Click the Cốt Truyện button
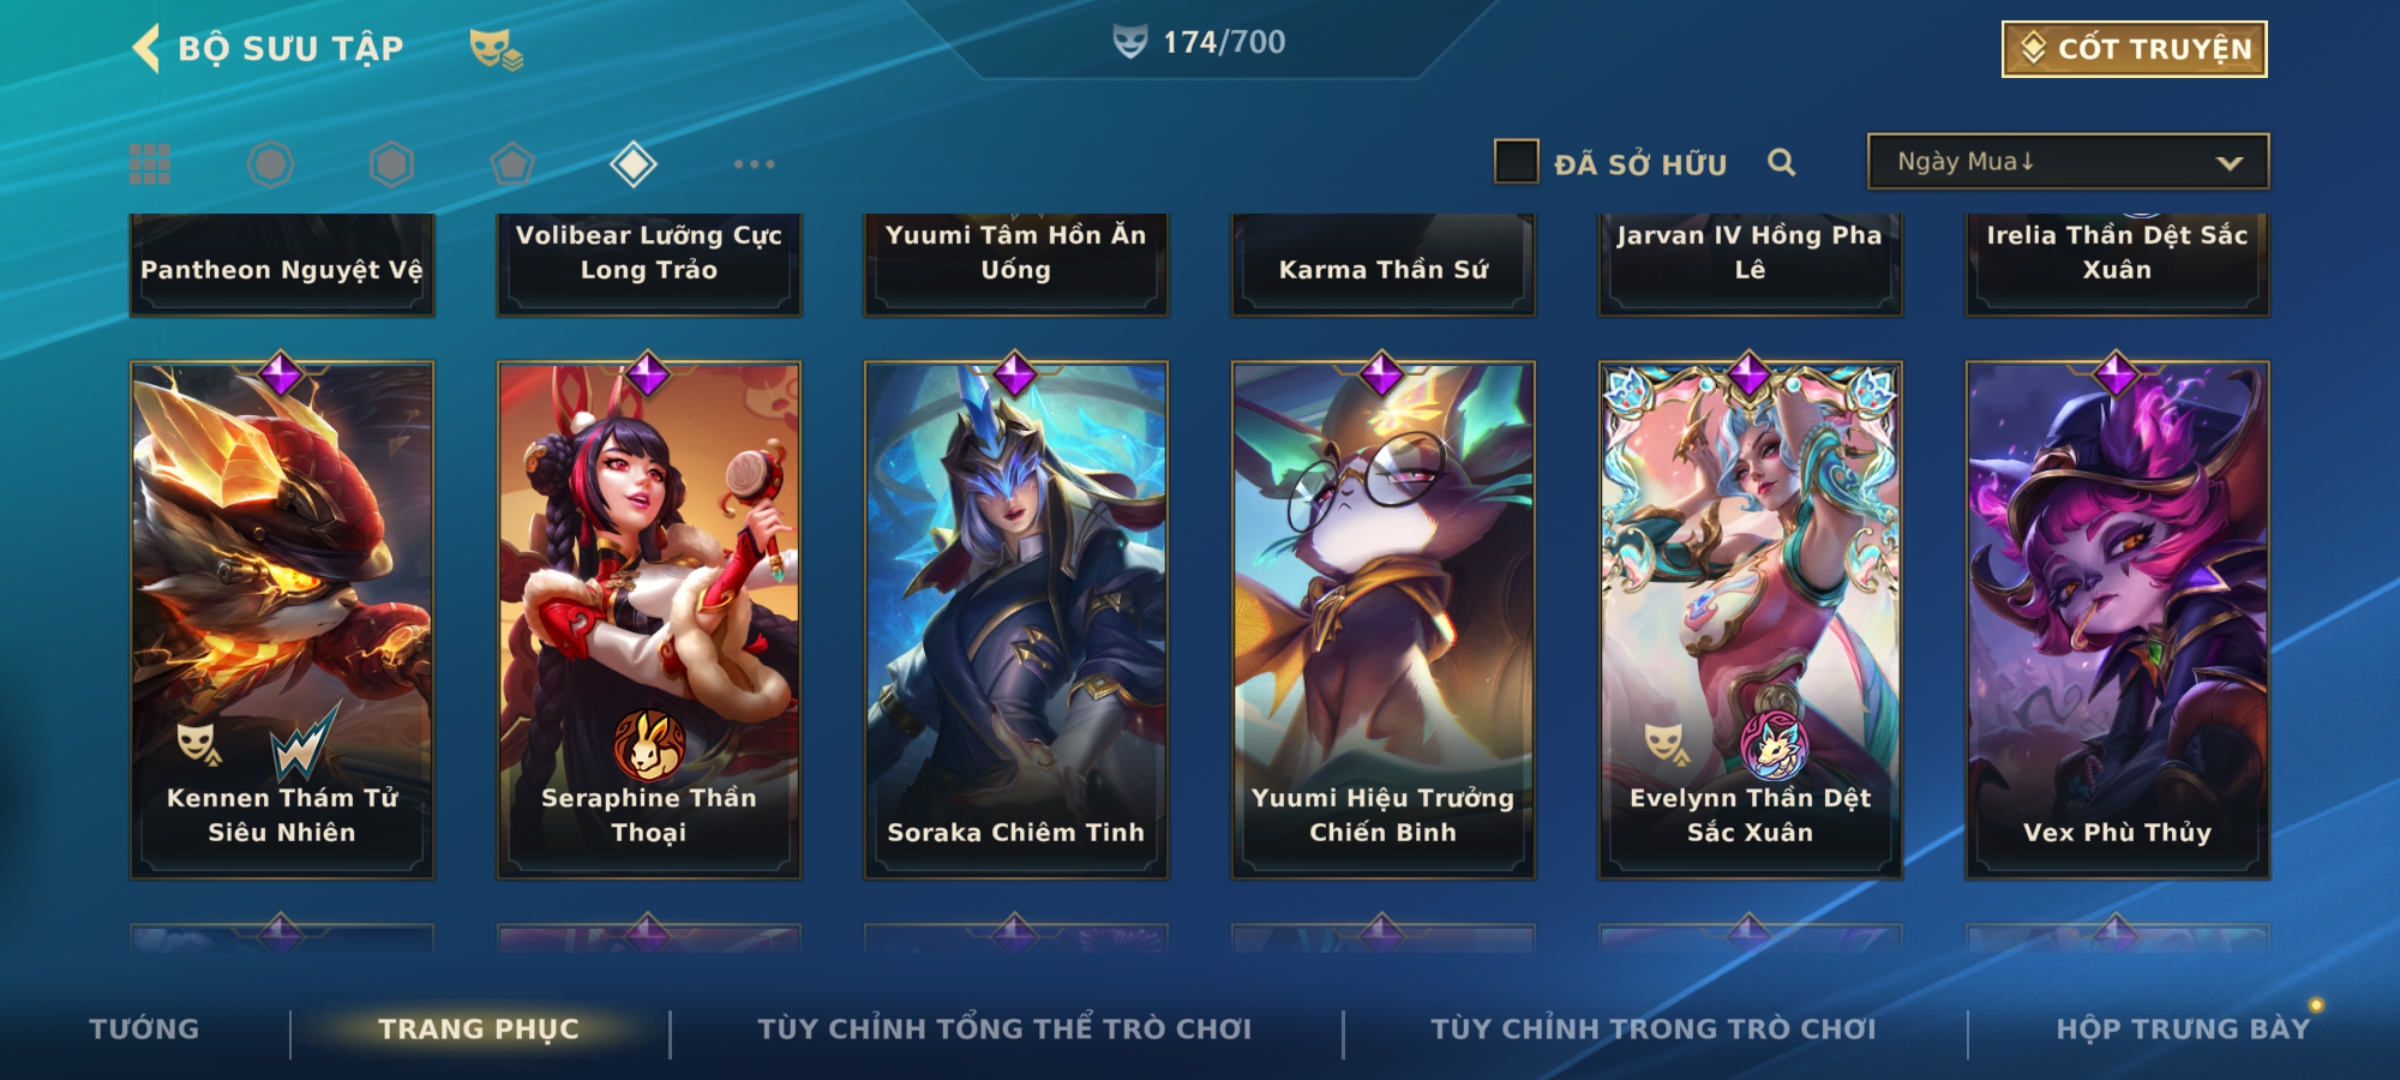This screenshot has height=1080, width=2400. 2134,49
